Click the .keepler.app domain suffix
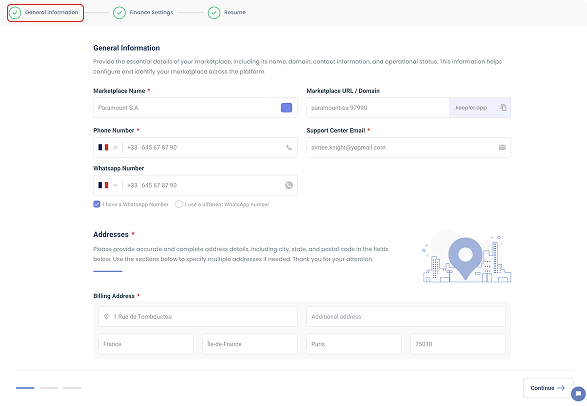Image resolution: width=587 pixels, height=406 pixels. [471, 108]
